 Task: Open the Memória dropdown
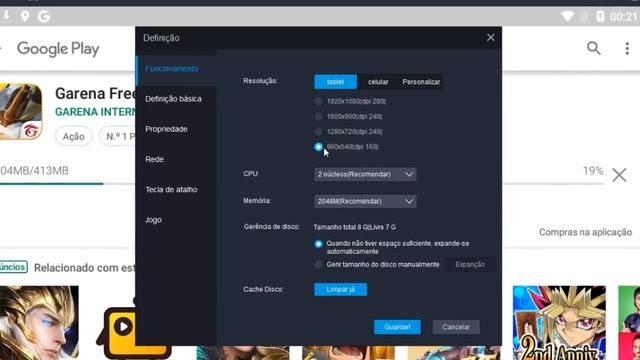[365, 201]
